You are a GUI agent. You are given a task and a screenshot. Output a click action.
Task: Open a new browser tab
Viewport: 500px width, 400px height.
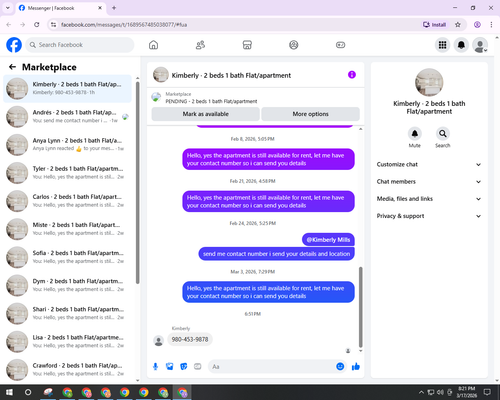point(114,8)
